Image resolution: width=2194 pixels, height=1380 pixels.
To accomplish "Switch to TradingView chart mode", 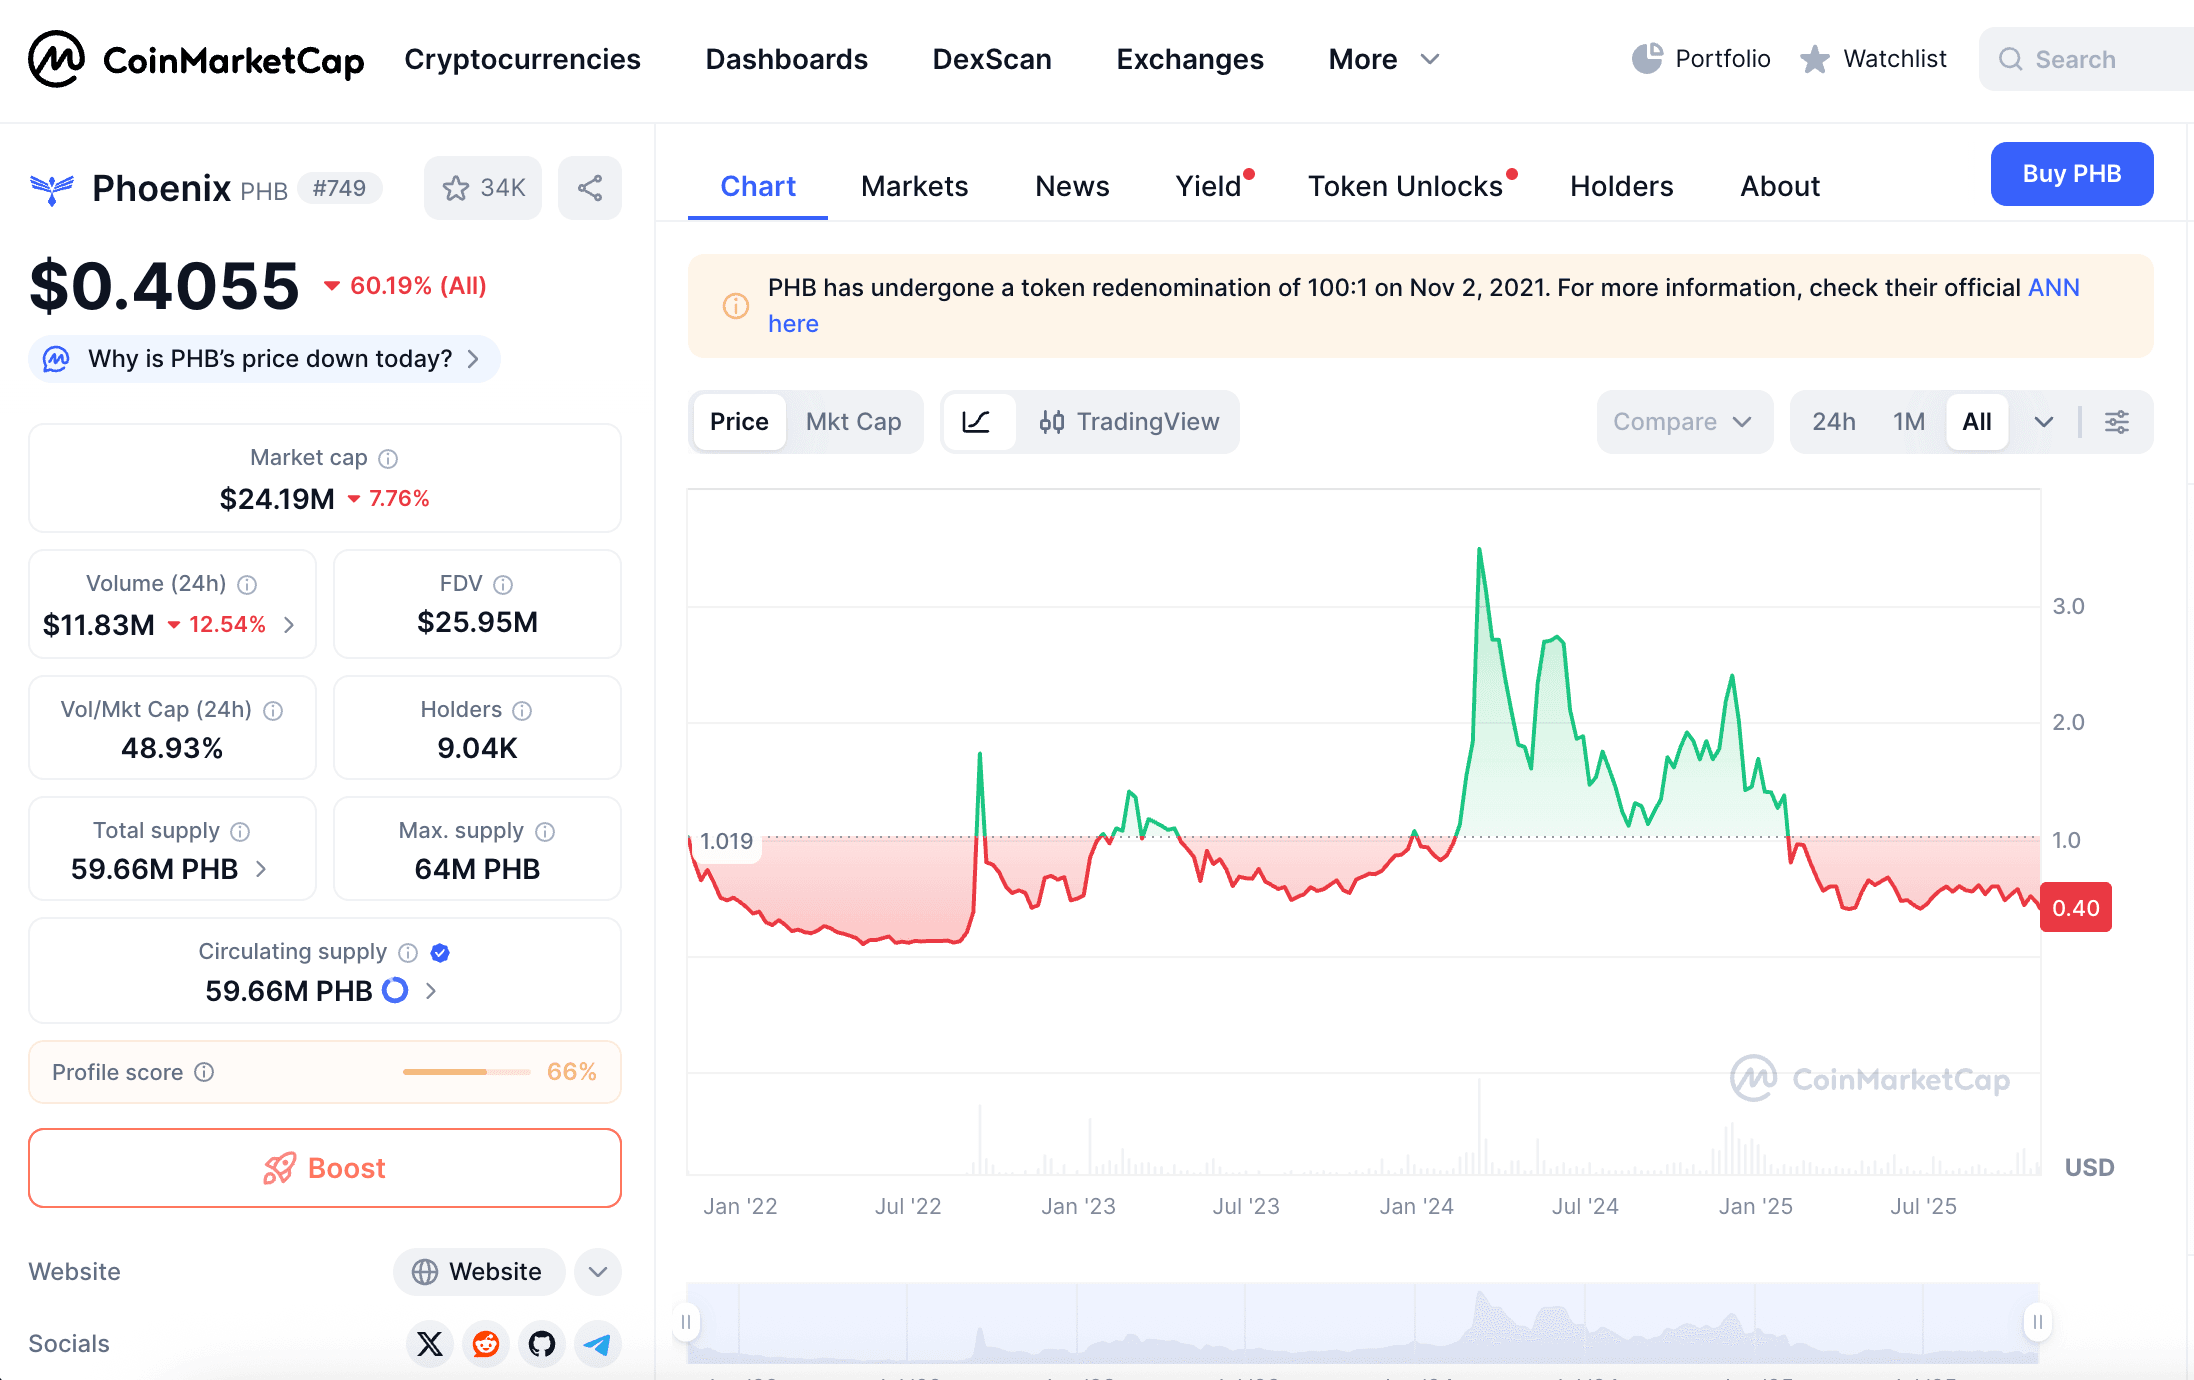I will point(1129,422).
